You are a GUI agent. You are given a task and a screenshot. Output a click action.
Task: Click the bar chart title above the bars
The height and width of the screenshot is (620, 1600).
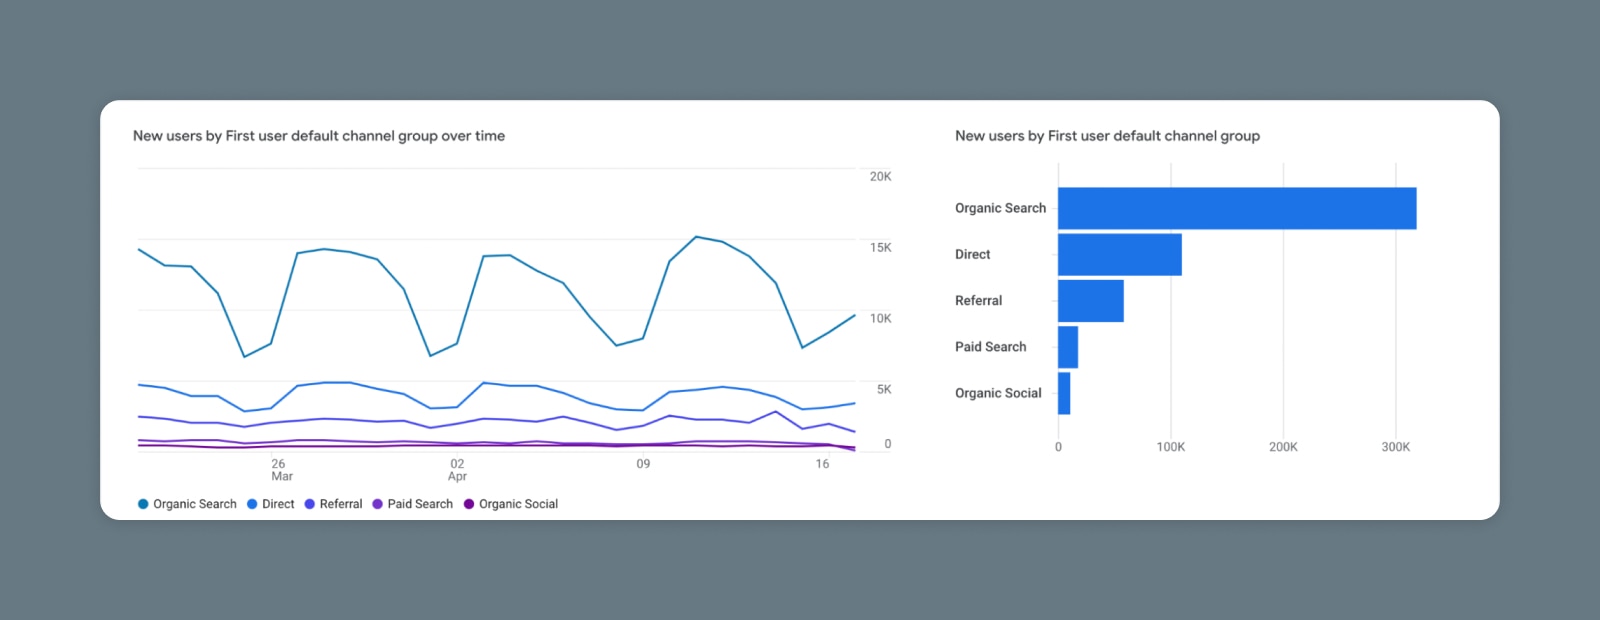1107,136
